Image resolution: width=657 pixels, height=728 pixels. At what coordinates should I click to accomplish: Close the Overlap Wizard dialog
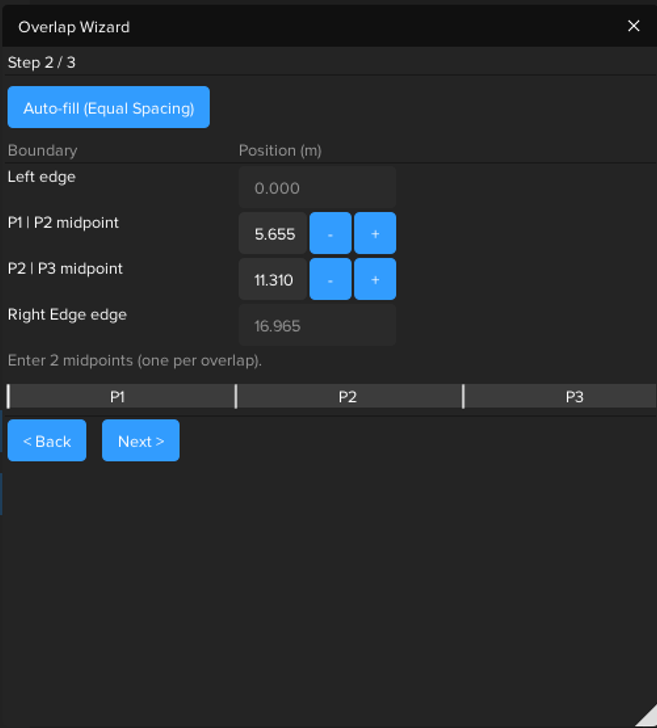tap(633, 26)
